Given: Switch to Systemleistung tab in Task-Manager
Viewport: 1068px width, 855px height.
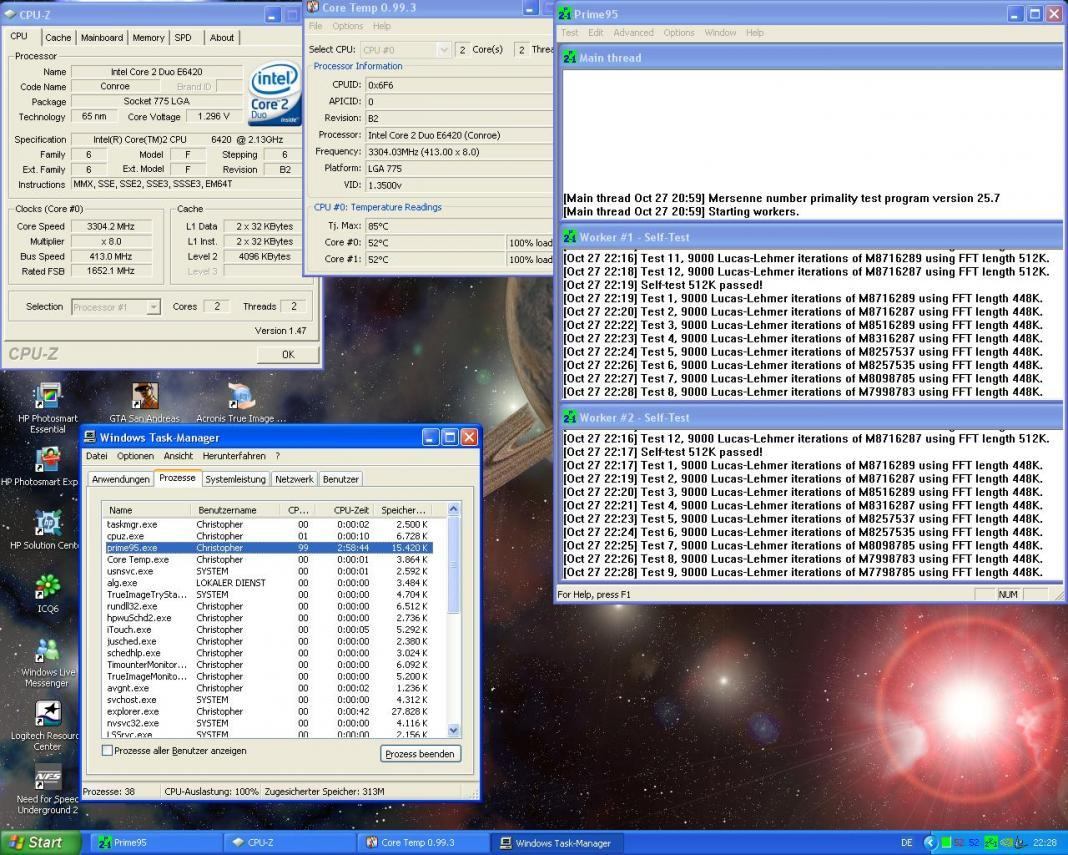Looking at the screenshot, I should pyautogui.click(x=236, y=479).
